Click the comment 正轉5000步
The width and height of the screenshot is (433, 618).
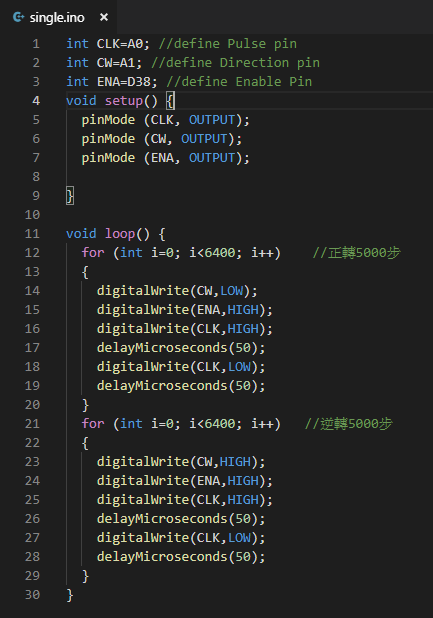pos(357,253)
